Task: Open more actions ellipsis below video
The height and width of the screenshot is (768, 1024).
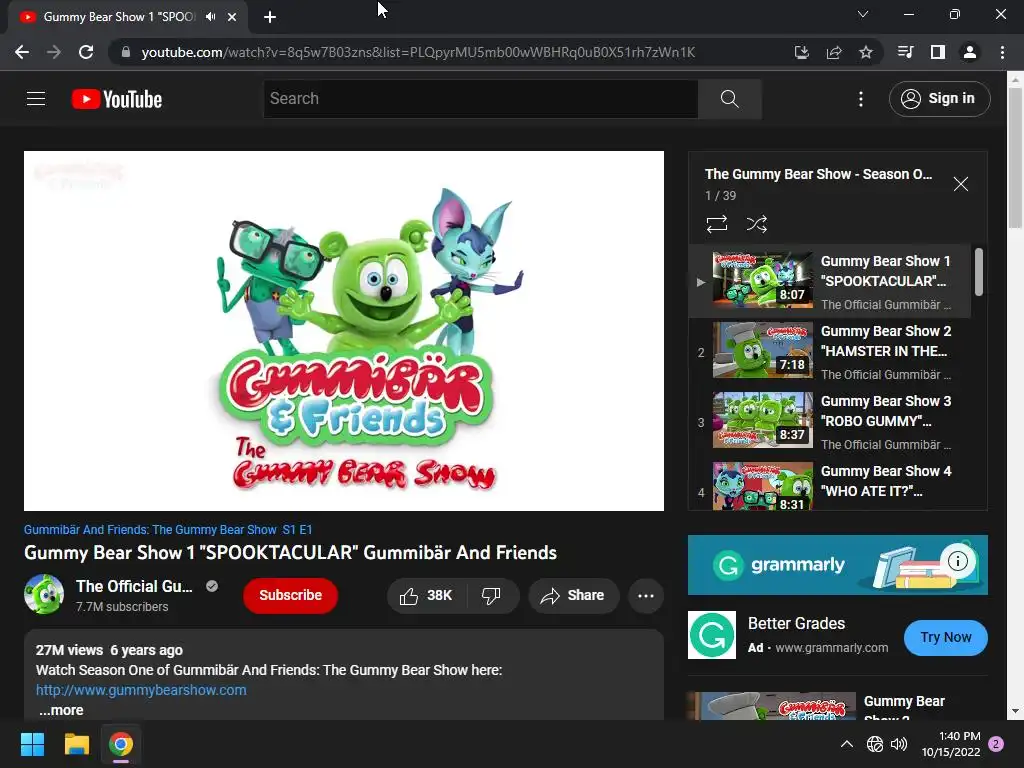Action: [645, 595]
